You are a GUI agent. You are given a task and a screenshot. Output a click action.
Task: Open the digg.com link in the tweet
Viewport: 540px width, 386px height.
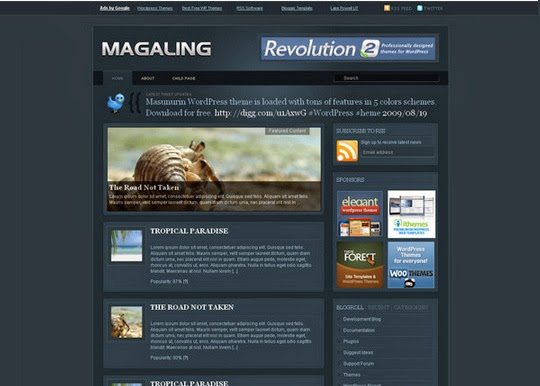click(260, 113)
